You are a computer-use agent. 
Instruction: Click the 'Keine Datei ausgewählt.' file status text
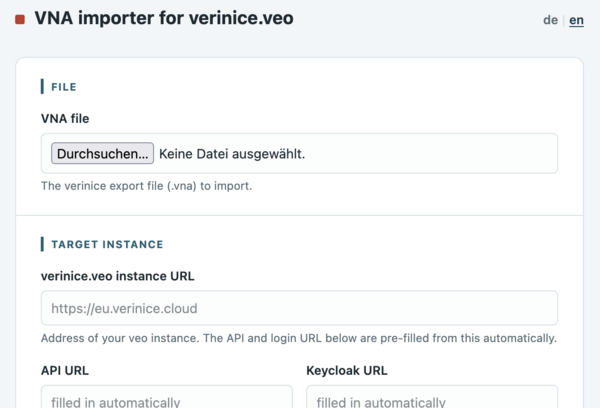click(232, 154)
